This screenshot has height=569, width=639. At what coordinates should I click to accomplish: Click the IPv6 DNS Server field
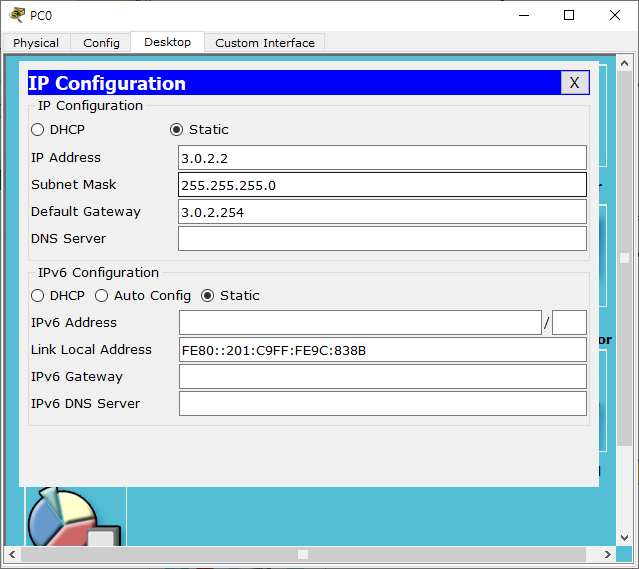(x=383, y=404)
